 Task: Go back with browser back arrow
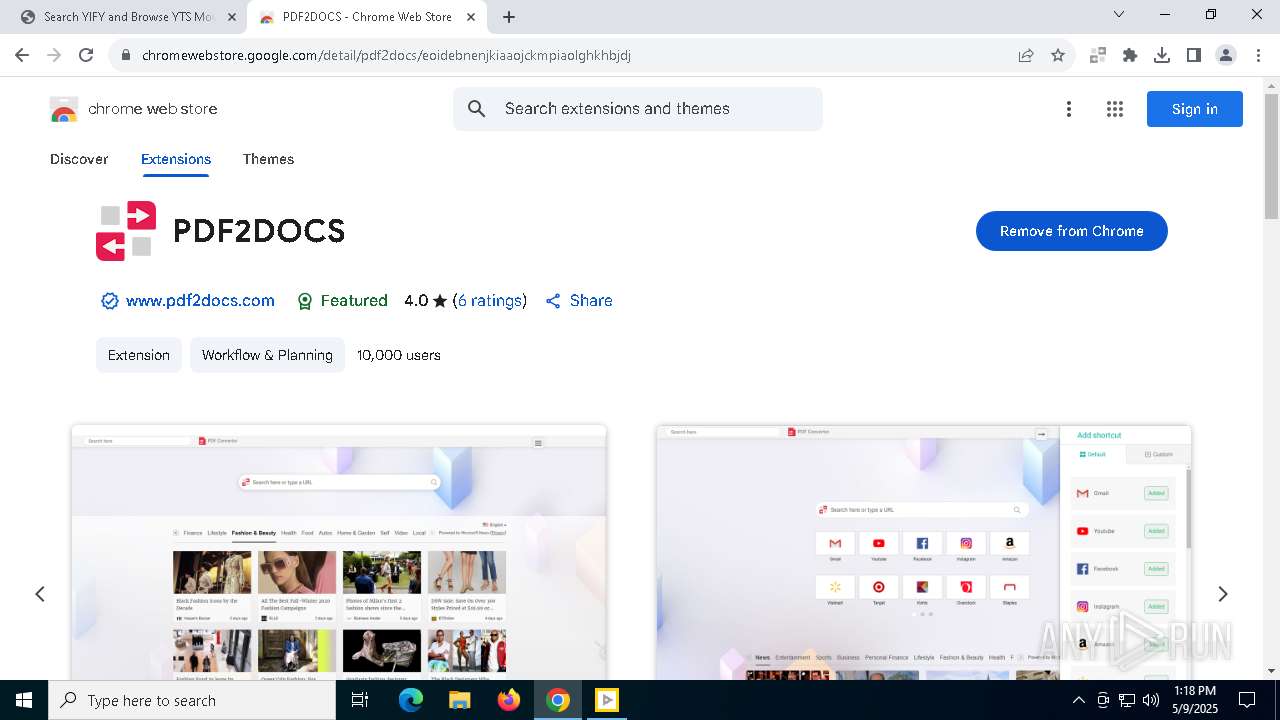24,55
